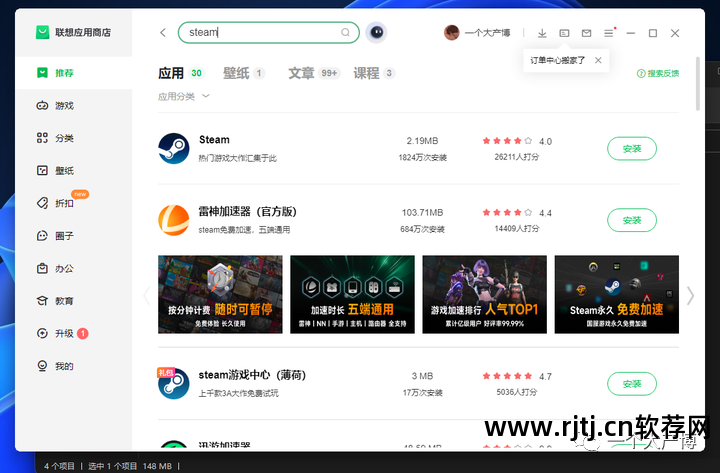Open 教育 in the sidebar

tap(73, 301)
